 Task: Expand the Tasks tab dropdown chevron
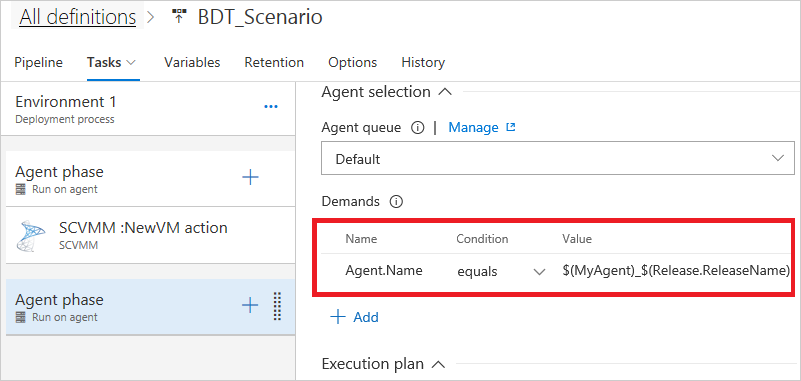(x=131, y=62)
